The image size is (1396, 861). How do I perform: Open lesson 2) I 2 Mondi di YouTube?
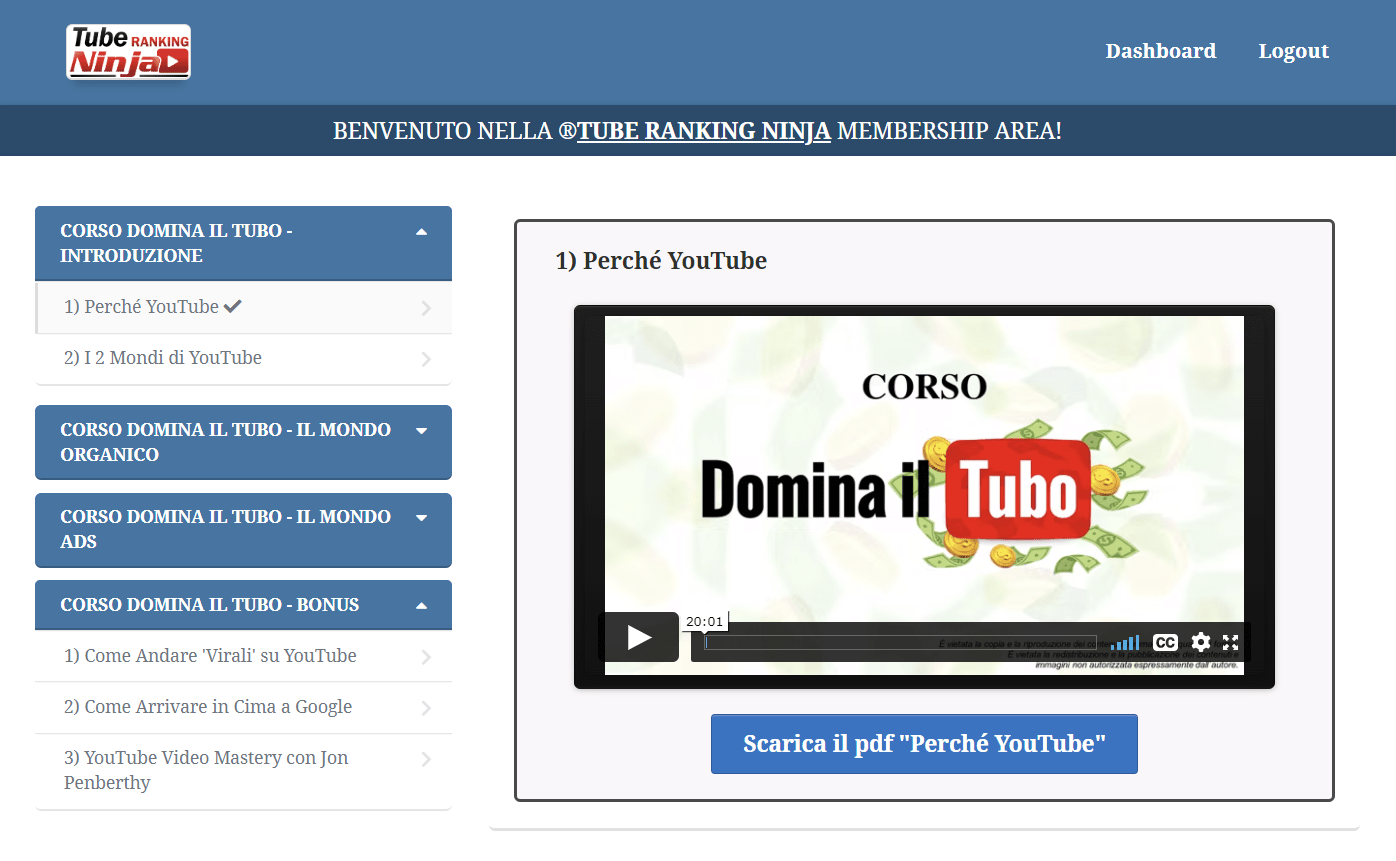[243, 359]
